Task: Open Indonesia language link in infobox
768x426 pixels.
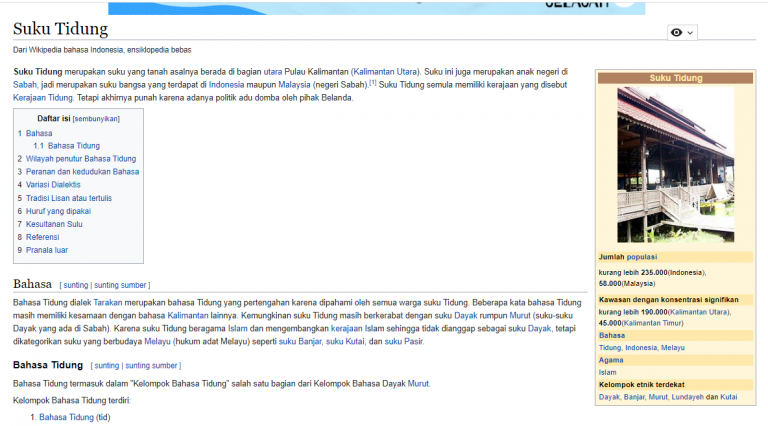Action: (641, 348)
